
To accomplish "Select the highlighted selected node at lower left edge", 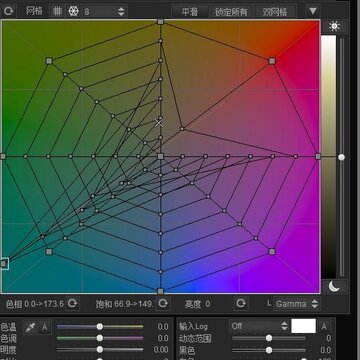I will click(x=4, y=264).
